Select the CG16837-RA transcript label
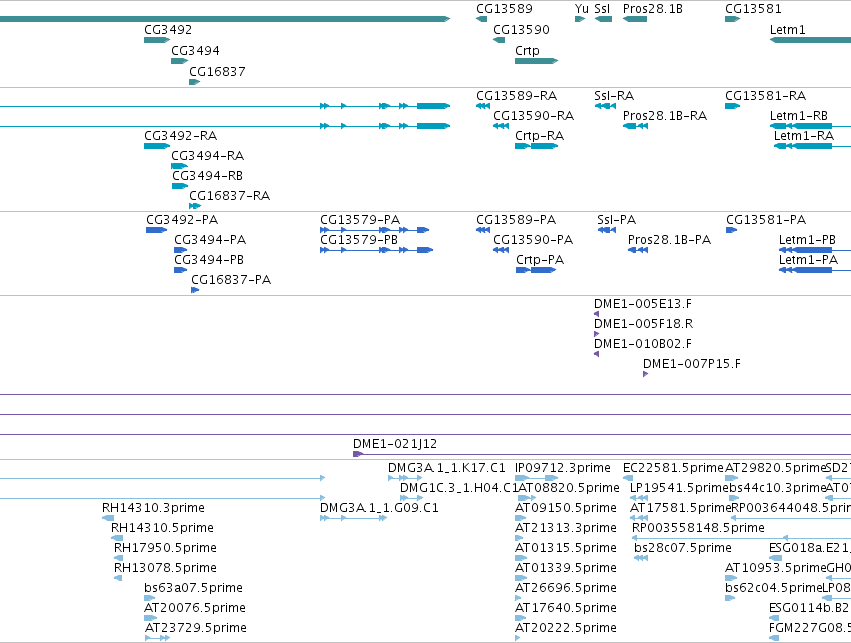 [230, 195]
